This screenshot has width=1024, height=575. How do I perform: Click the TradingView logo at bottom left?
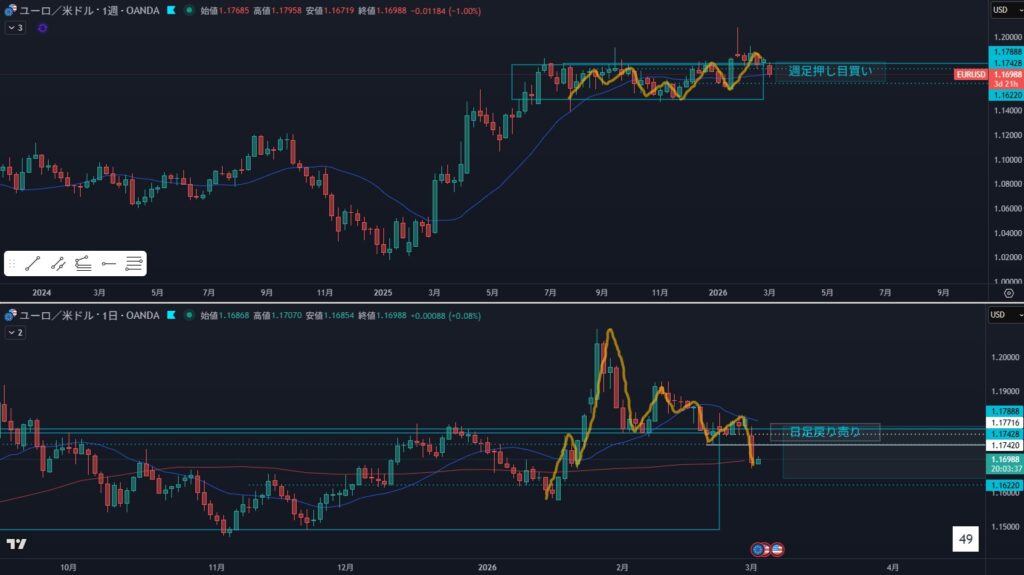click(16, 544)
